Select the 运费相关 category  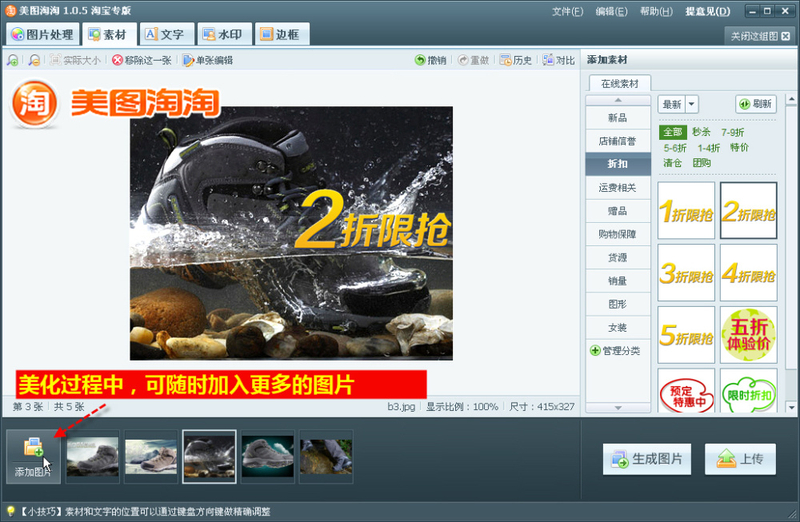(x=617, y=188)
